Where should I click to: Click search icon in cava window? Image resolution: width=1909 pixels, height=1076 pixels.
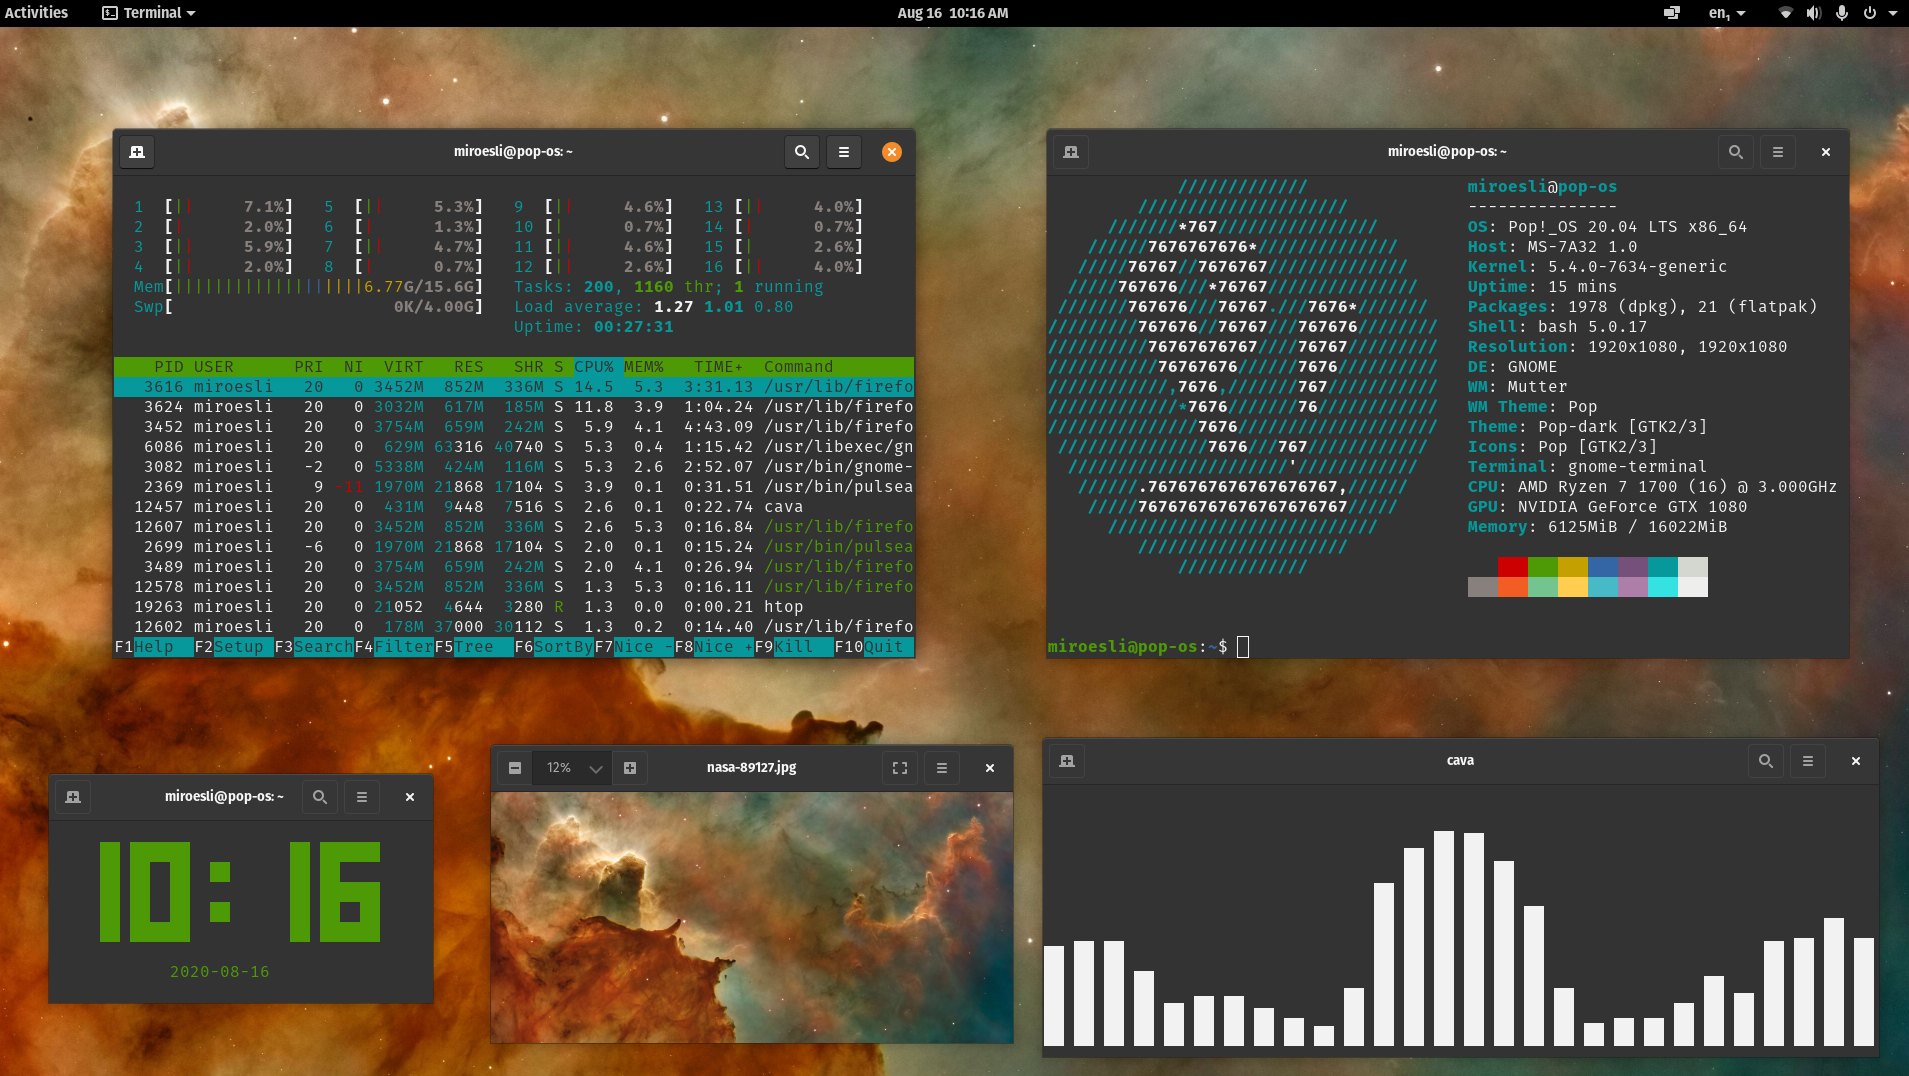coord(1766,761)
